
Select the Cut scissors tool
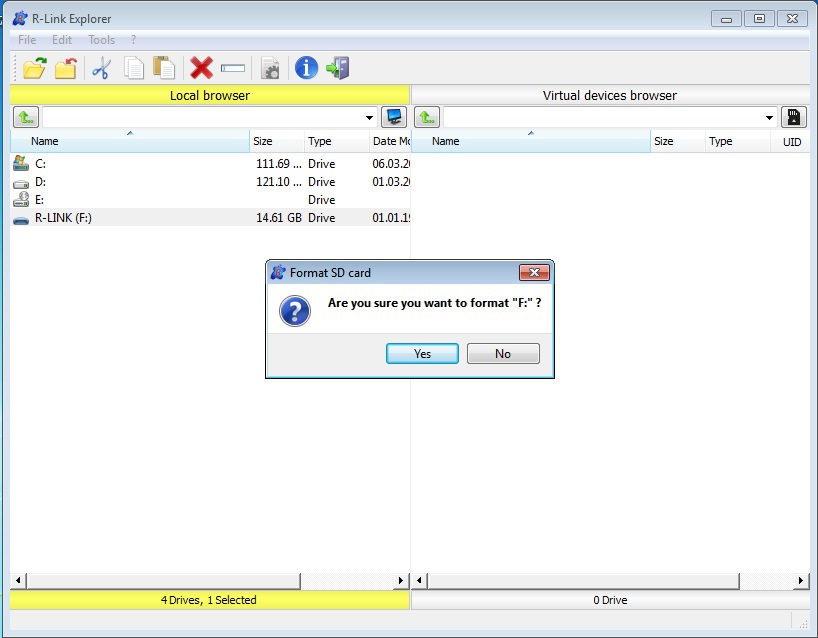(x=101, y=68)
